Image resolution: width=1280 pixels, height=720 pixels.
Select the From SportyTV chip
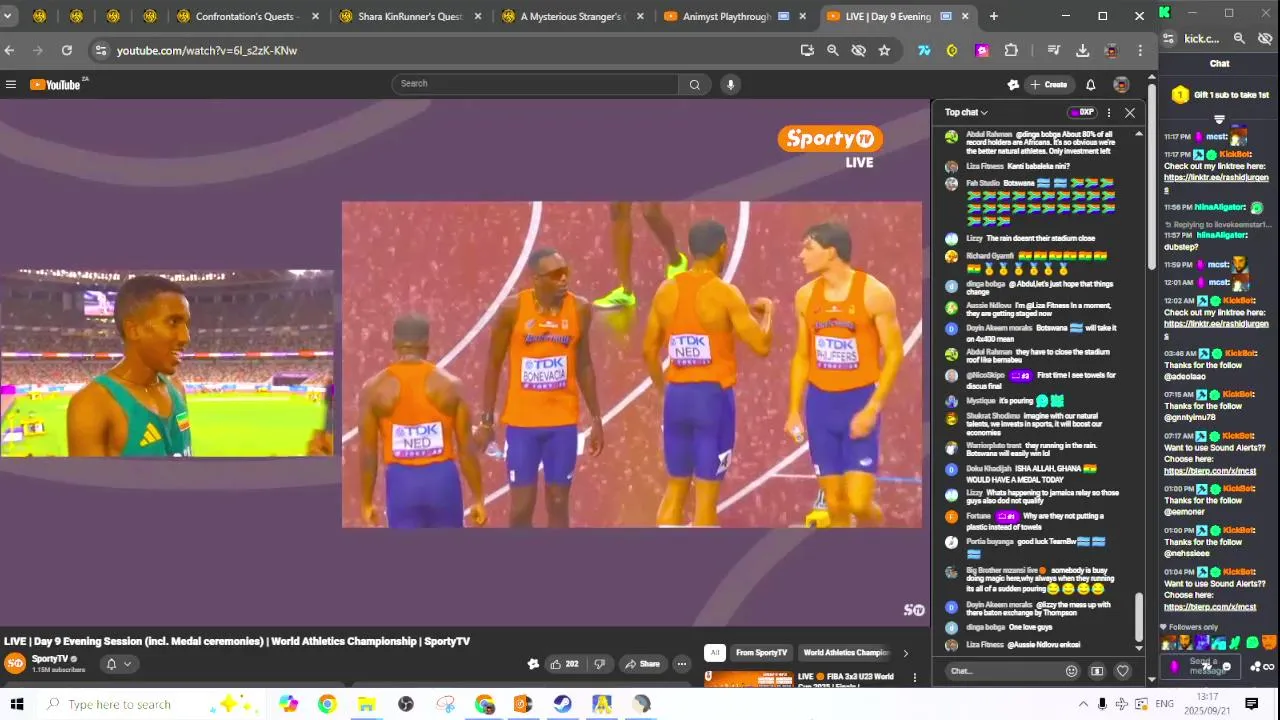(761, 653)
